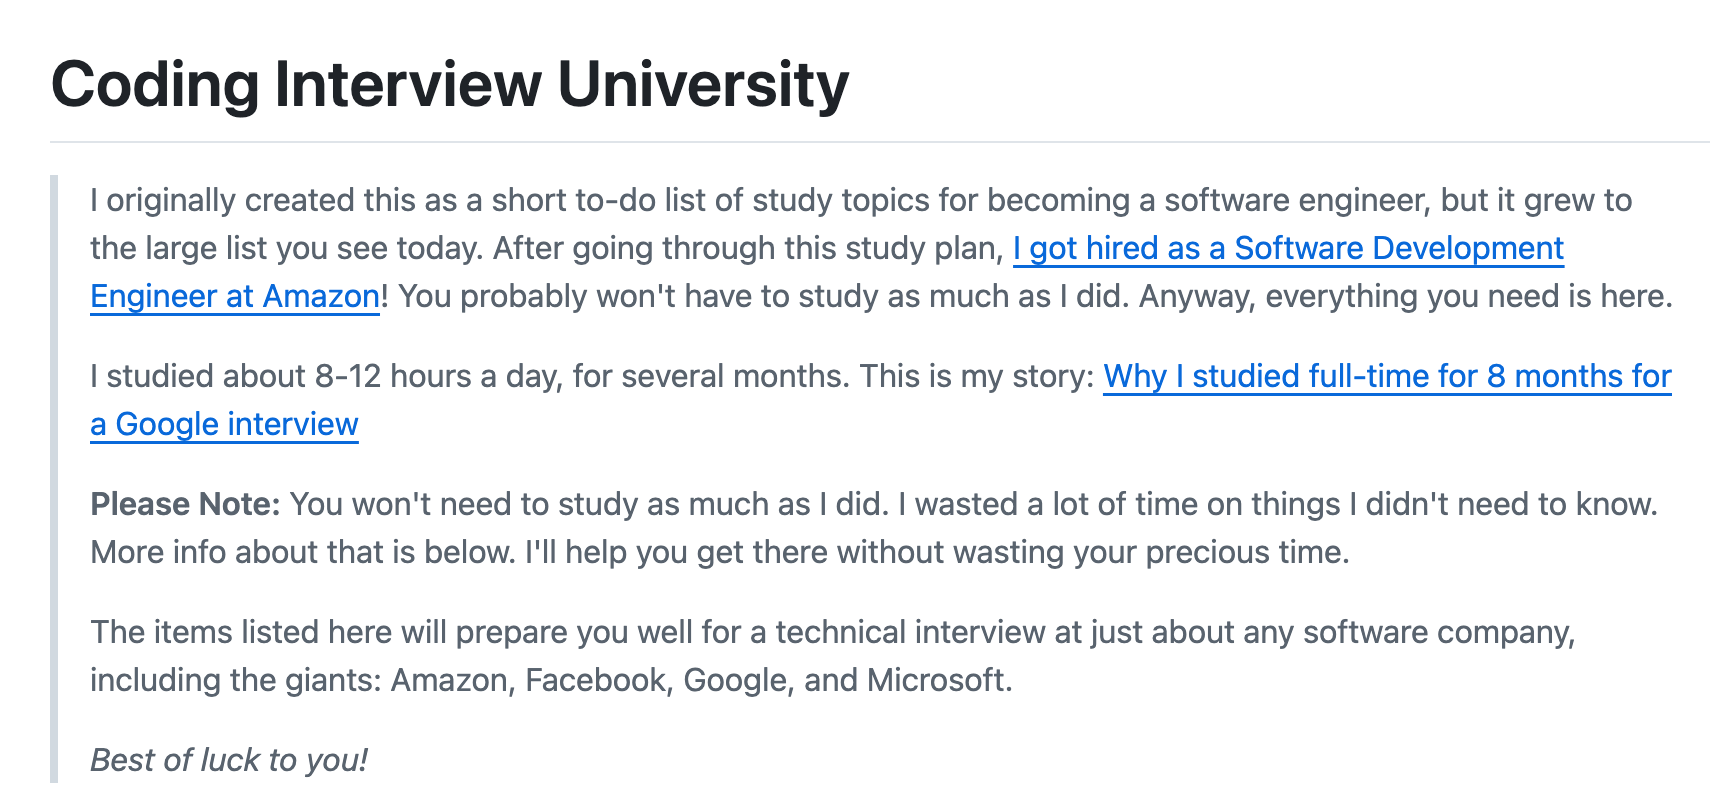Click the italic "Best of luck to you!" line
1724x798 pixels.
pos(229,760)
